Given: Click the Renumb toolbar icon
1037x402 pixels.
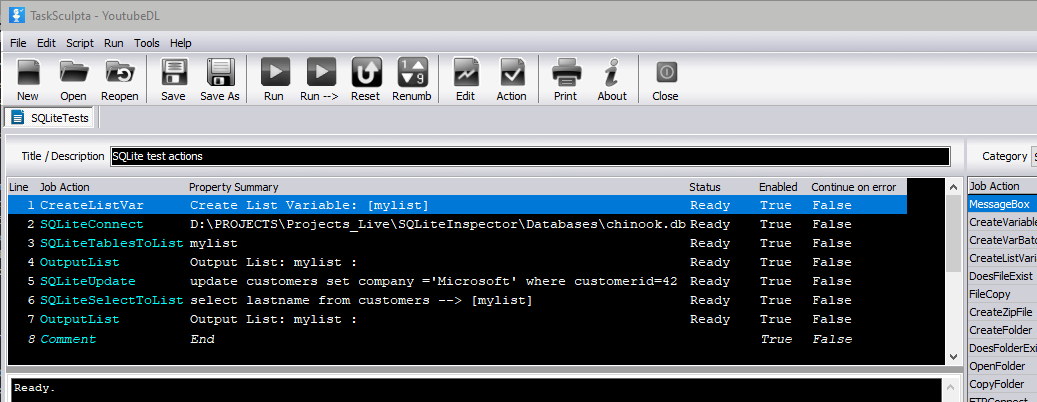Looking at the screenshot, I should 412,72.
